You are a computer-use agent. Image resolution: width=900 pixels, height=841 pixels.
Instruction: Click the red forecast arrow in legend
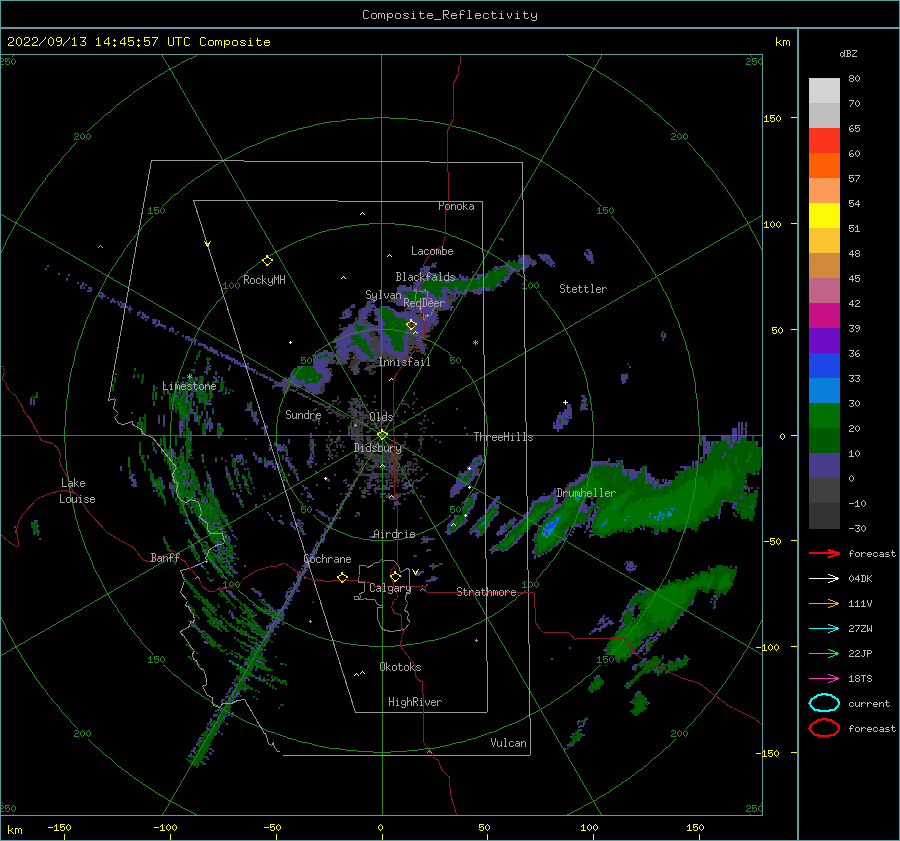click(824, 553)
